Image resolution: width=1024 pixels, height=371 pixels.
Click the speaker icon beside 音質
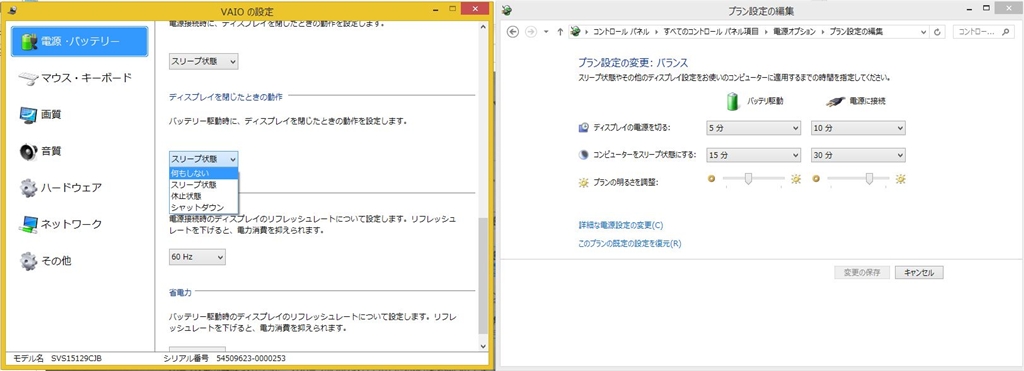pos(28,152)
